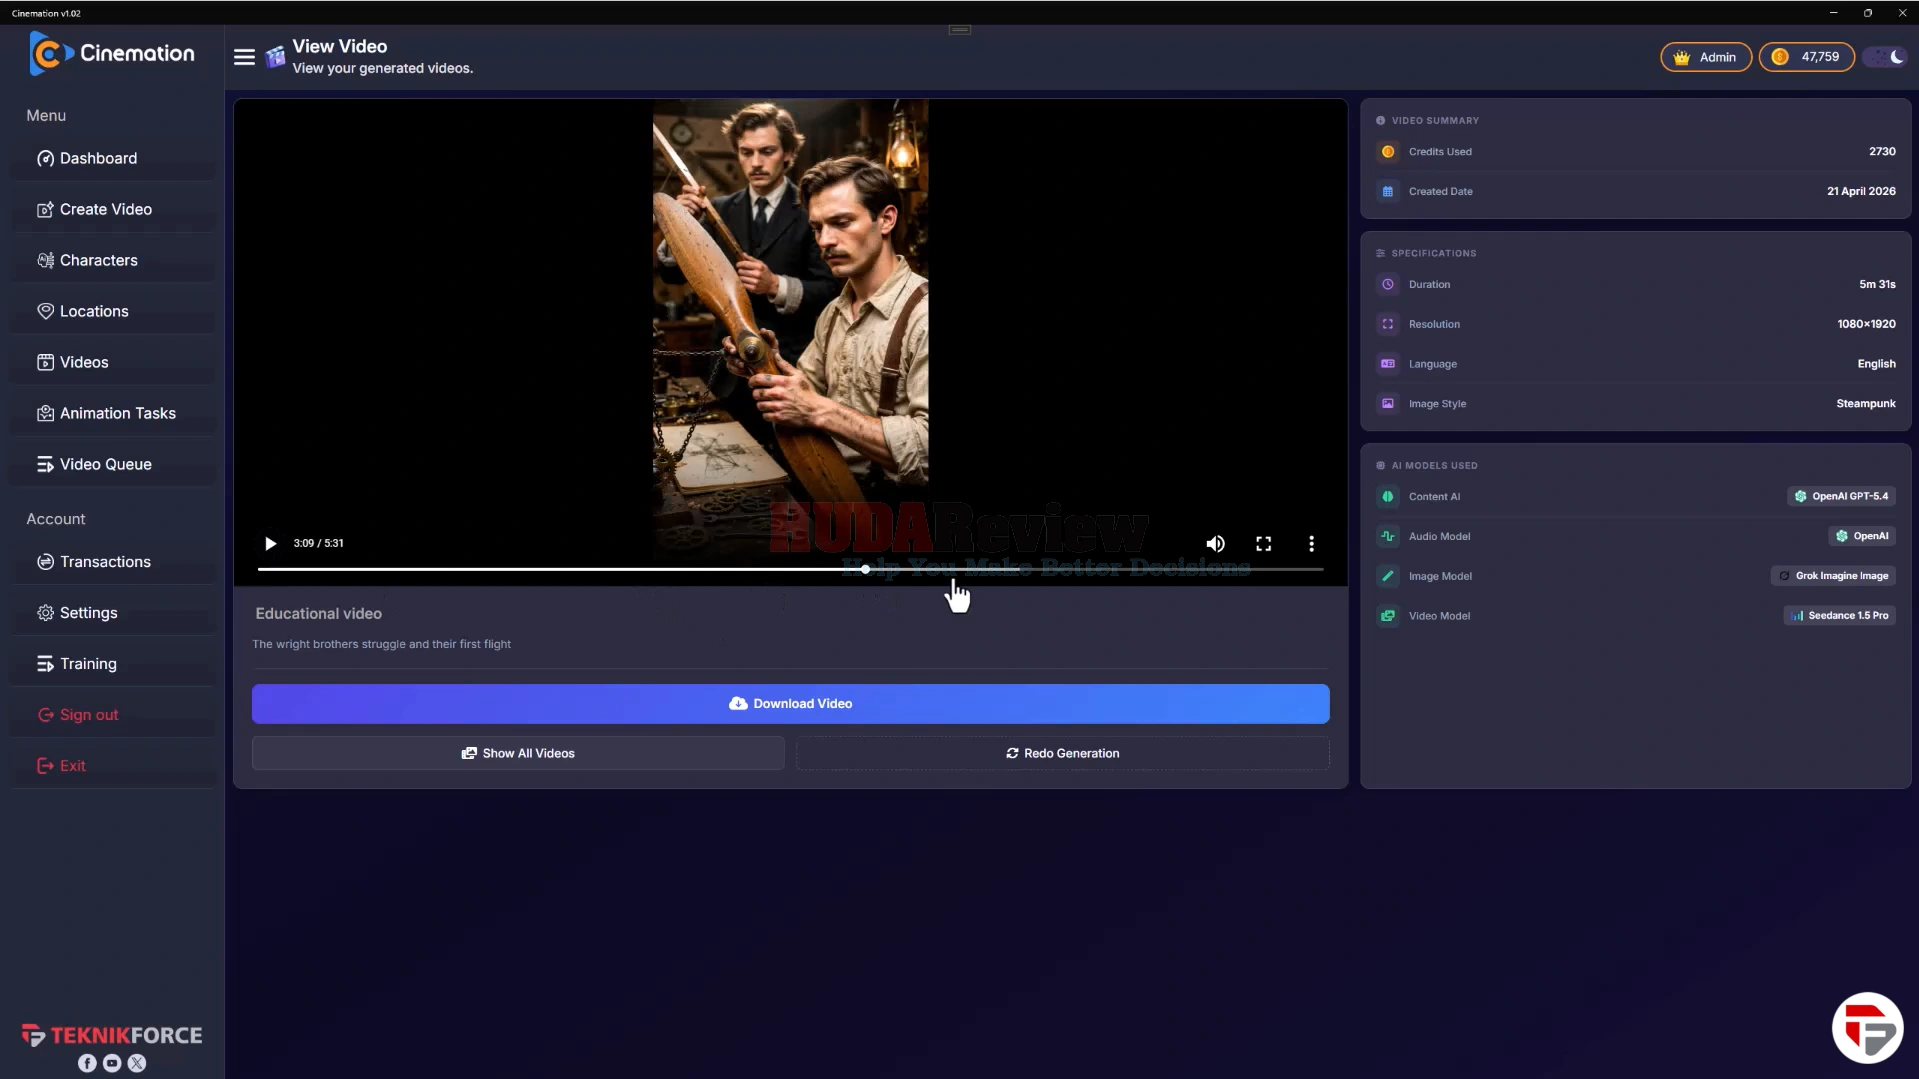
Task: Play the generated video
Action: click(x=270, y=543)
